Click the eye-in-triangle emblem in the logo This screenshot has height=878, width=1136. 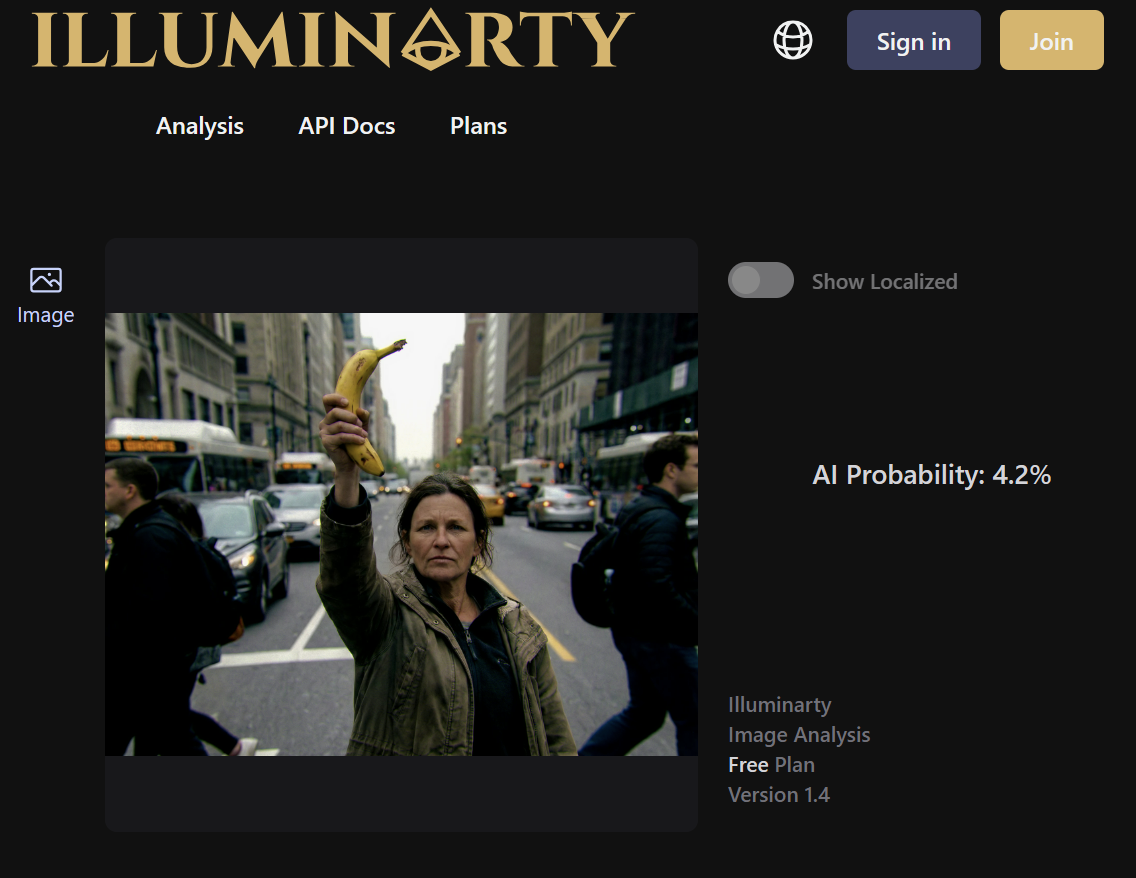(430, 40)
